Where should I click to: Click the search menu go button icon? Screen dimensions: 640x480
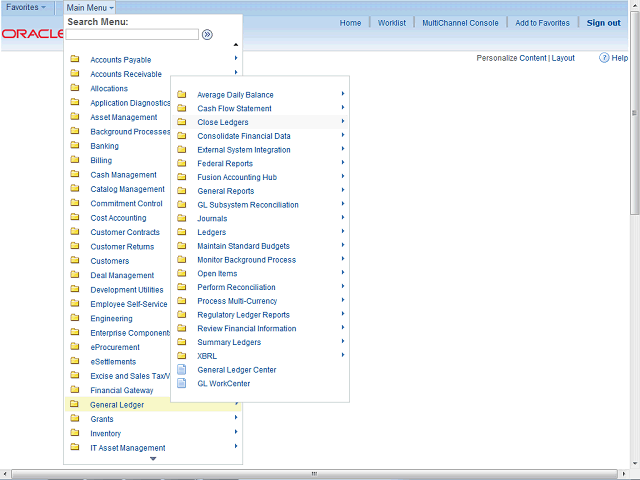207,34
